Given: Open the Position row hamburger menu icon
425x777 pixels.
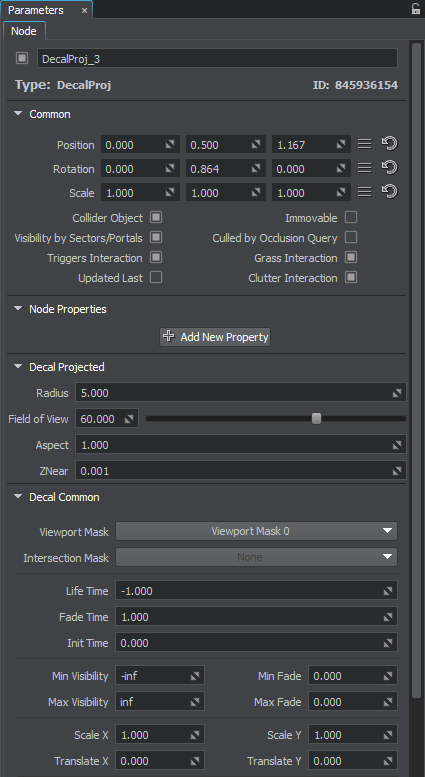Looking at the screenshot, I should pyautogui.click(x=365, y=144).
